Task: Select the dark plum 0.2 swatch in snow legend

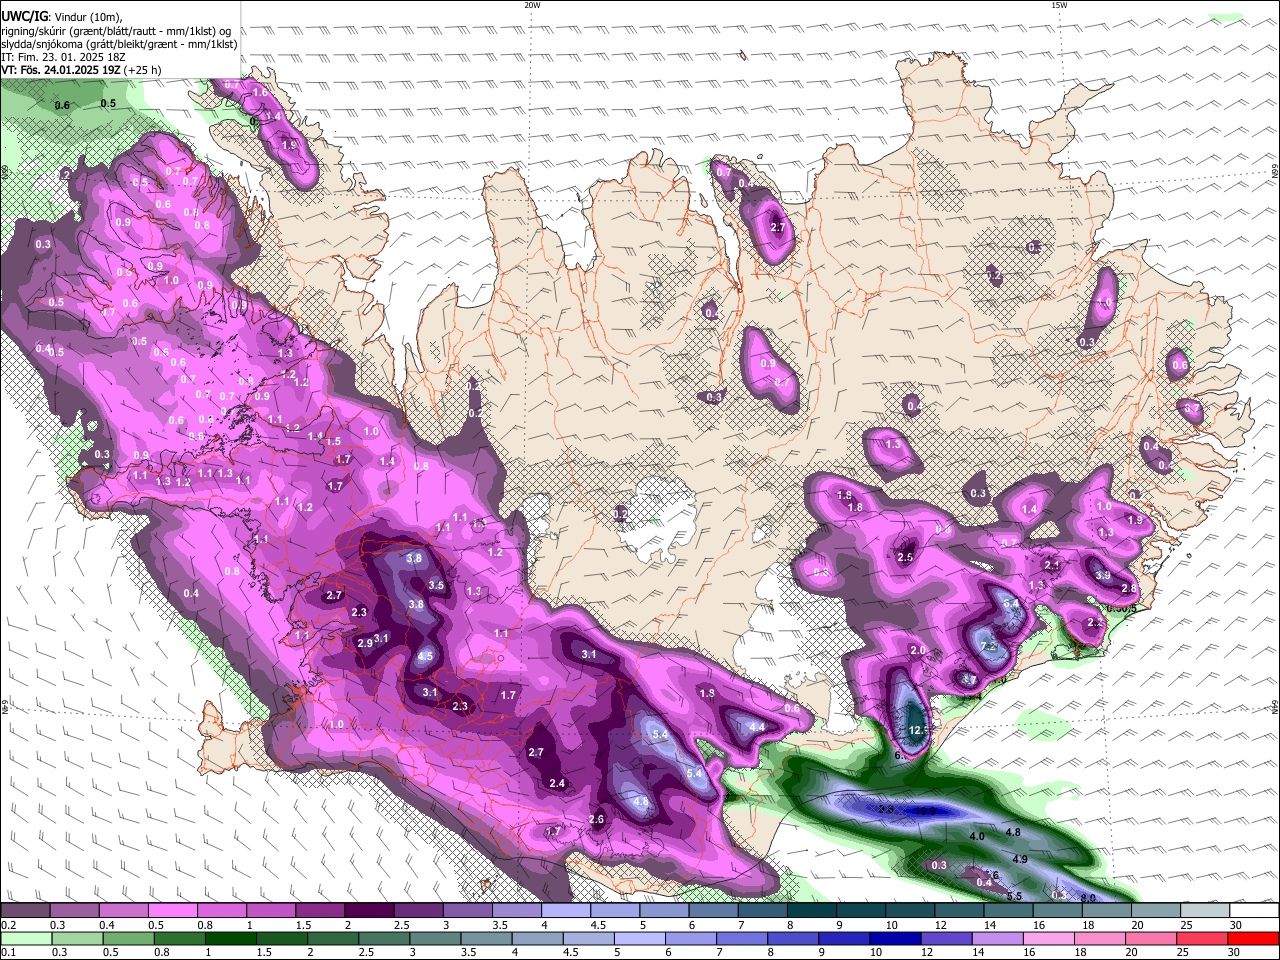Action: click(25, 910)
